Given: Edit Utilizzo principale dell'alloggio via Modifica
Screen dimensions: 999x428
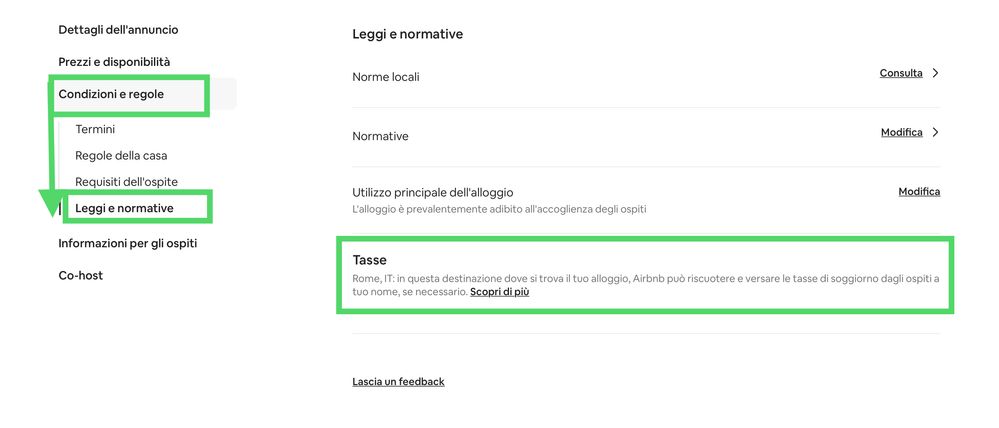Looking at the screenshot, I should point(919,191).
